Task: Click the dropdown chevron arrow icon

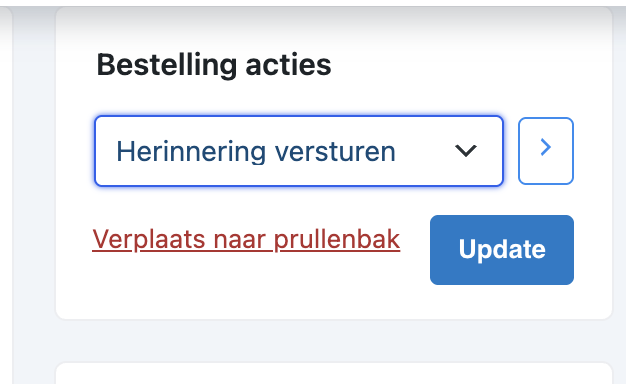Action: pos(466,150)
